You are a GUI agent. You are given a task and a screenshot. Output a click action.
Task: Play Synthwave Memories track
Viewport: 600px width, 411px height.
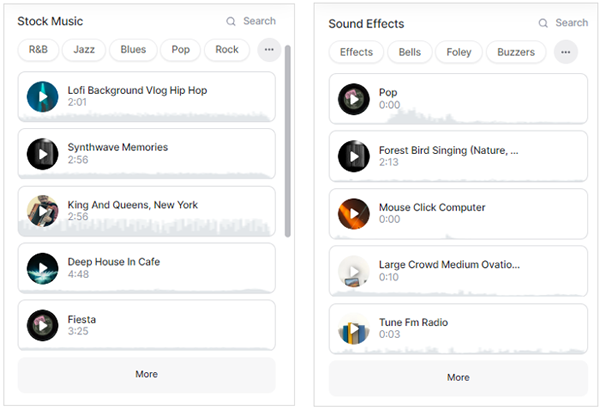click(42, 154)
